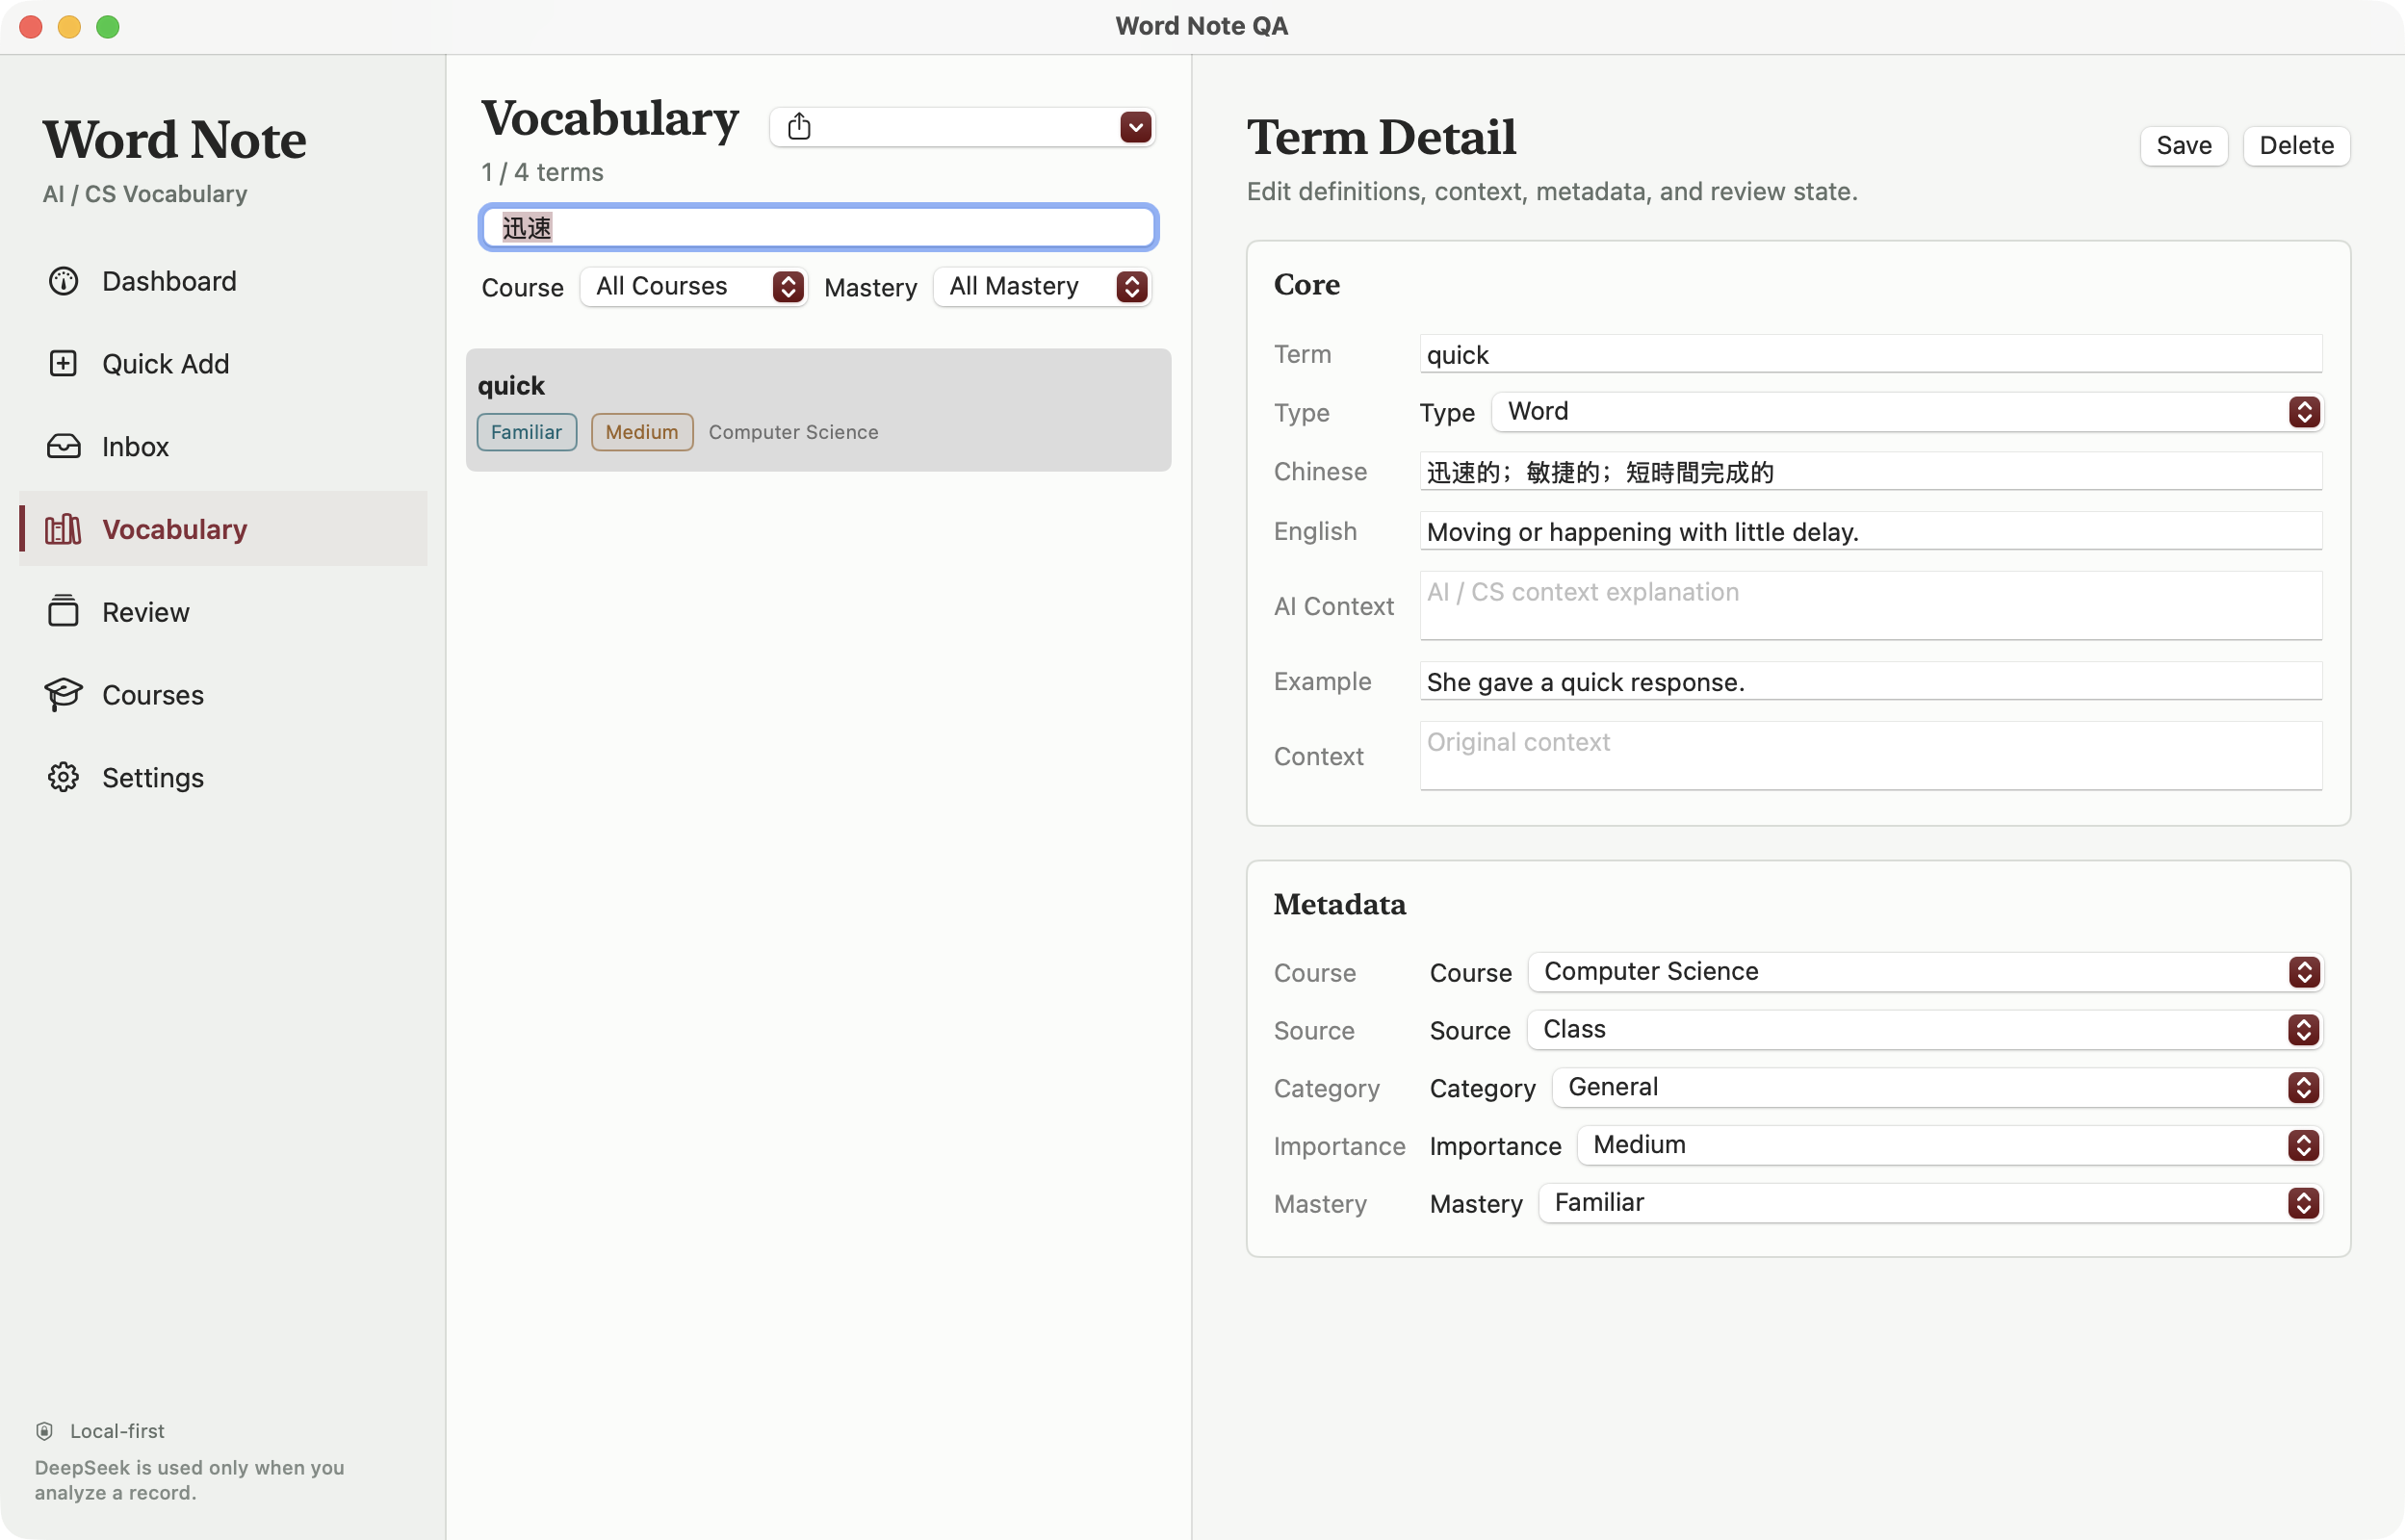
Task: Open the Settings section
Action: (223, 777)
